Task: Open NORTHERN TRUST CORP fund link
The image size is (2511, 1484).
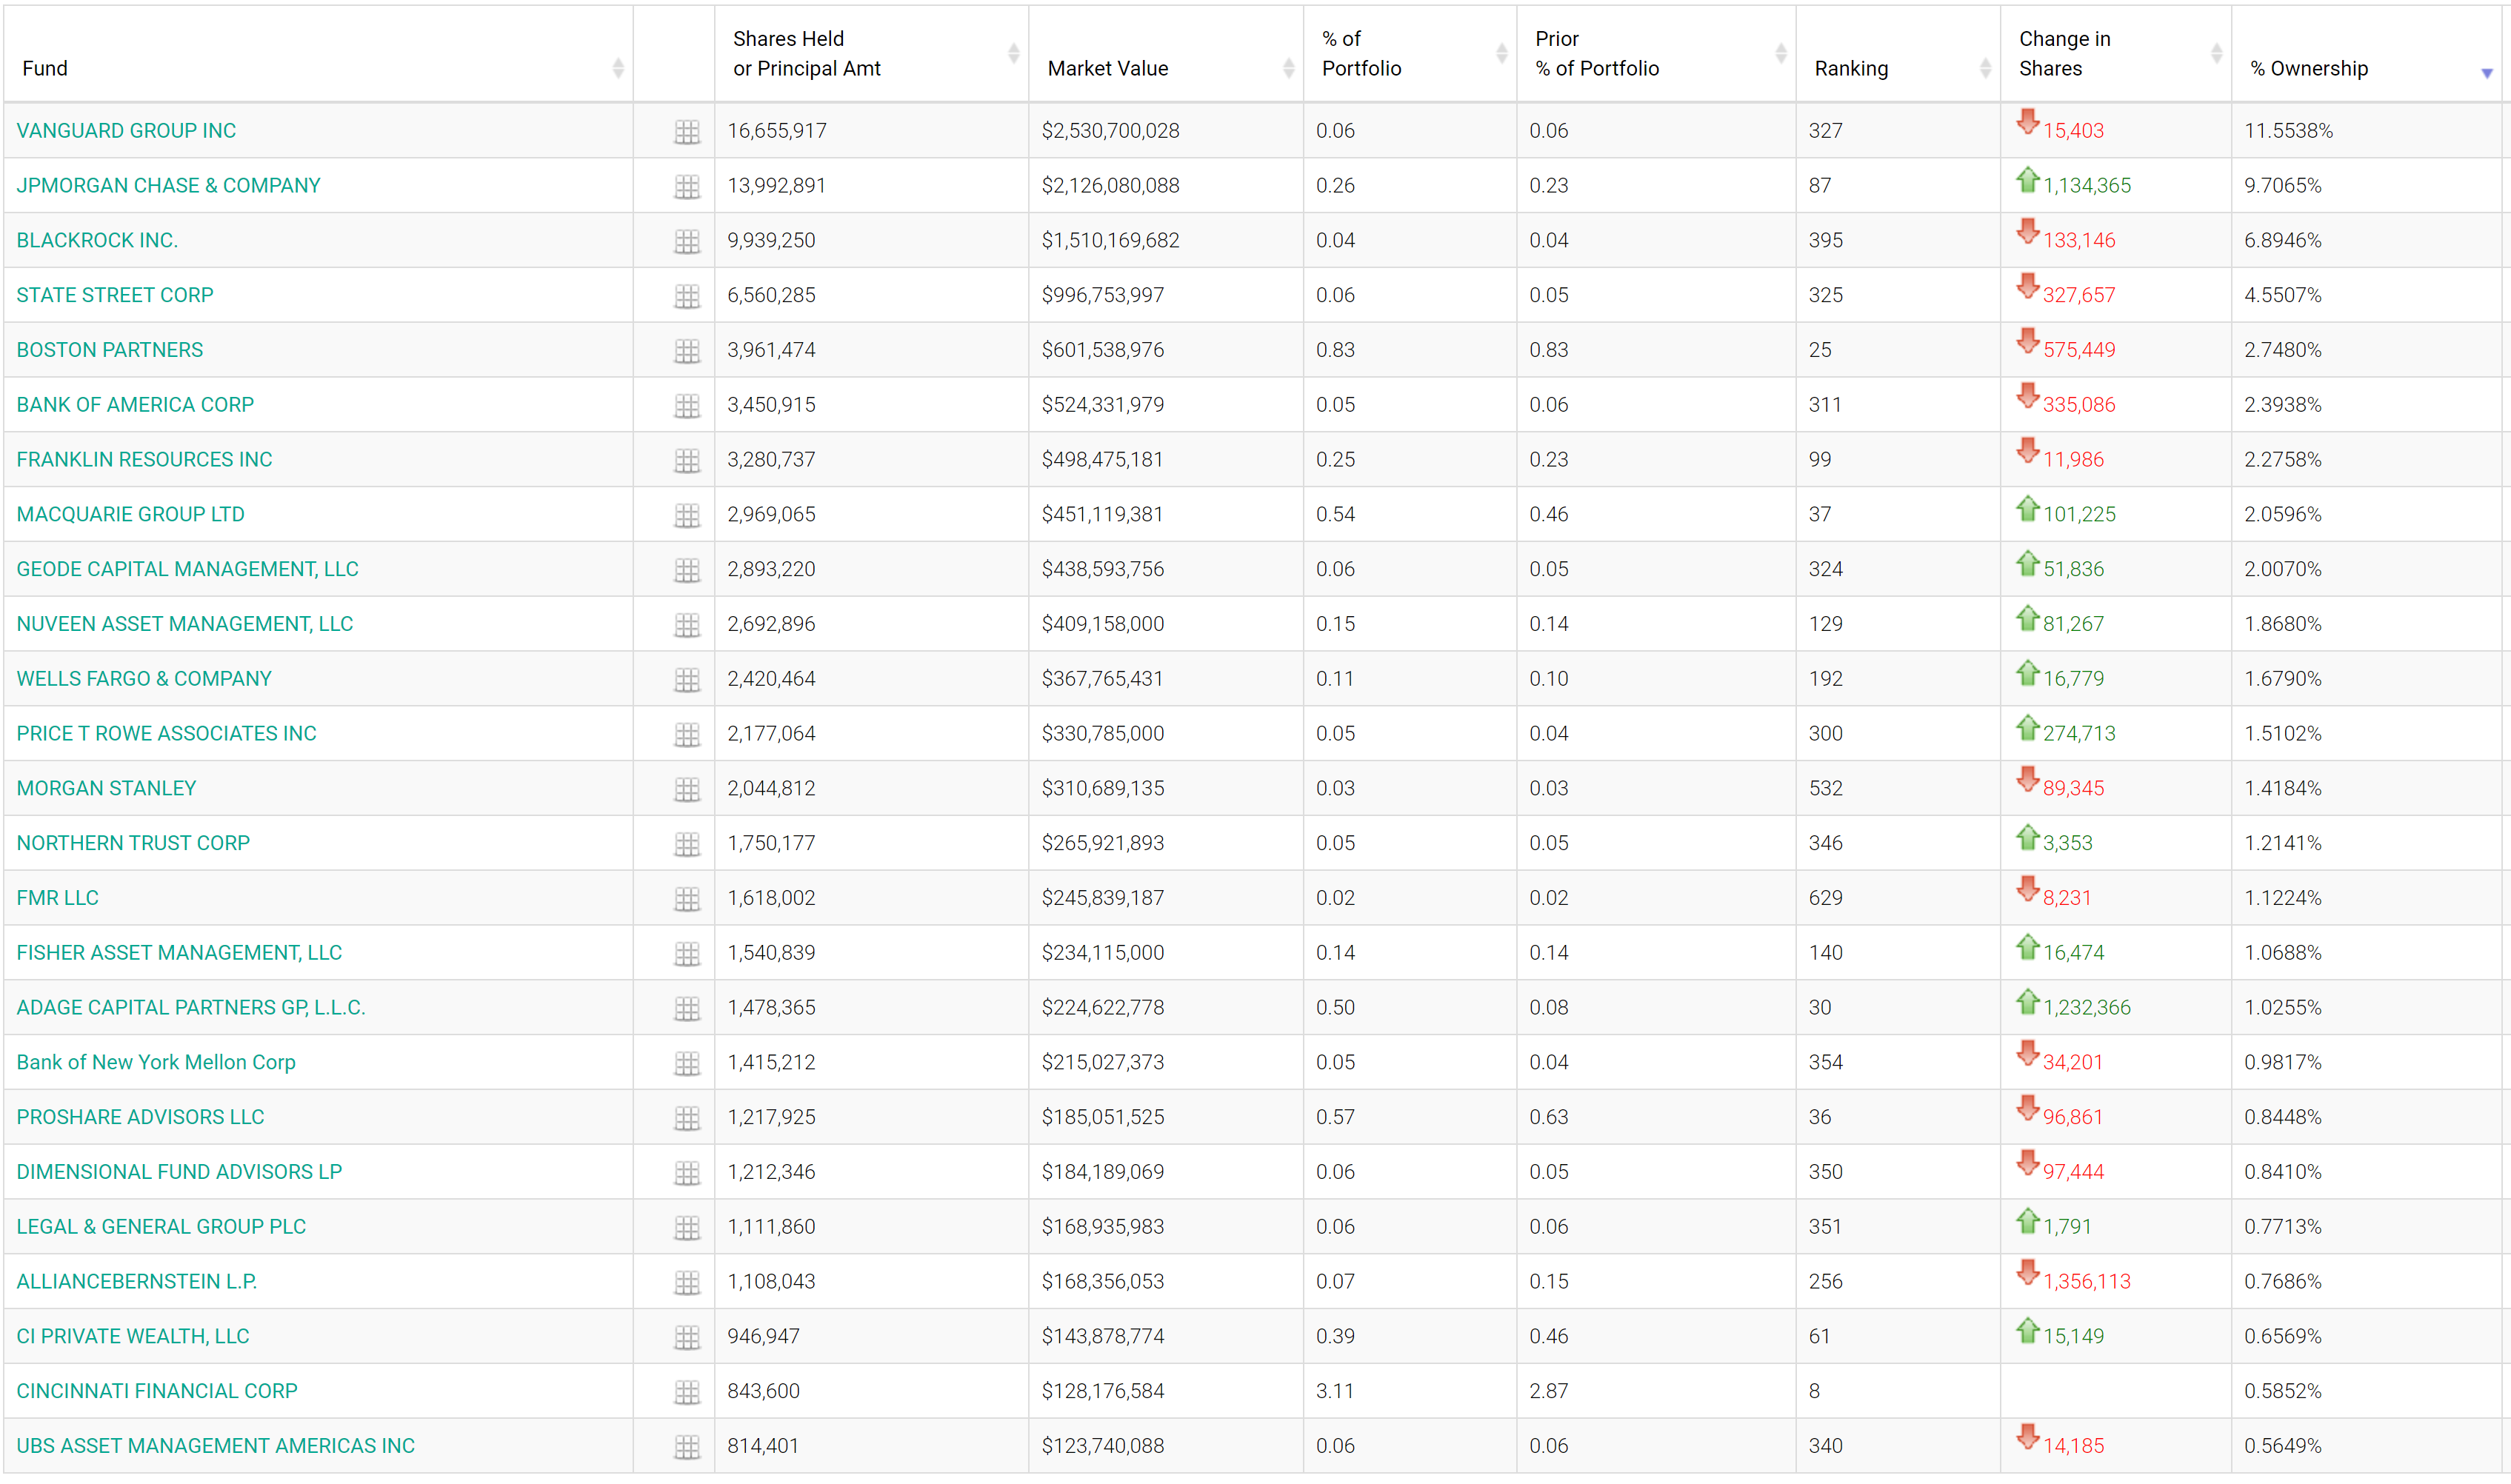Action: coord(133,844)
